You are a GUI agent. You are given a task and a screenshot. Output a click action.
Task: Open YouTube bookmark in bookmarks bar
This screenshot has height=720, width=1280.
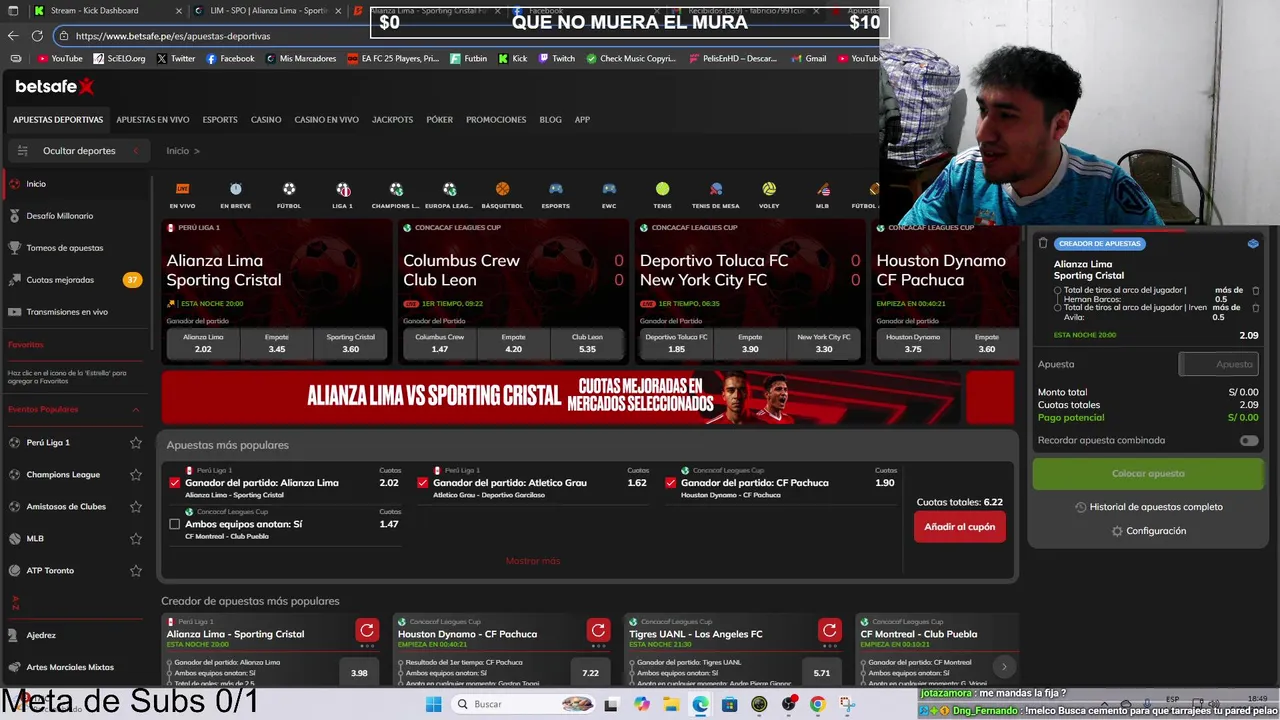pos(60,59)
